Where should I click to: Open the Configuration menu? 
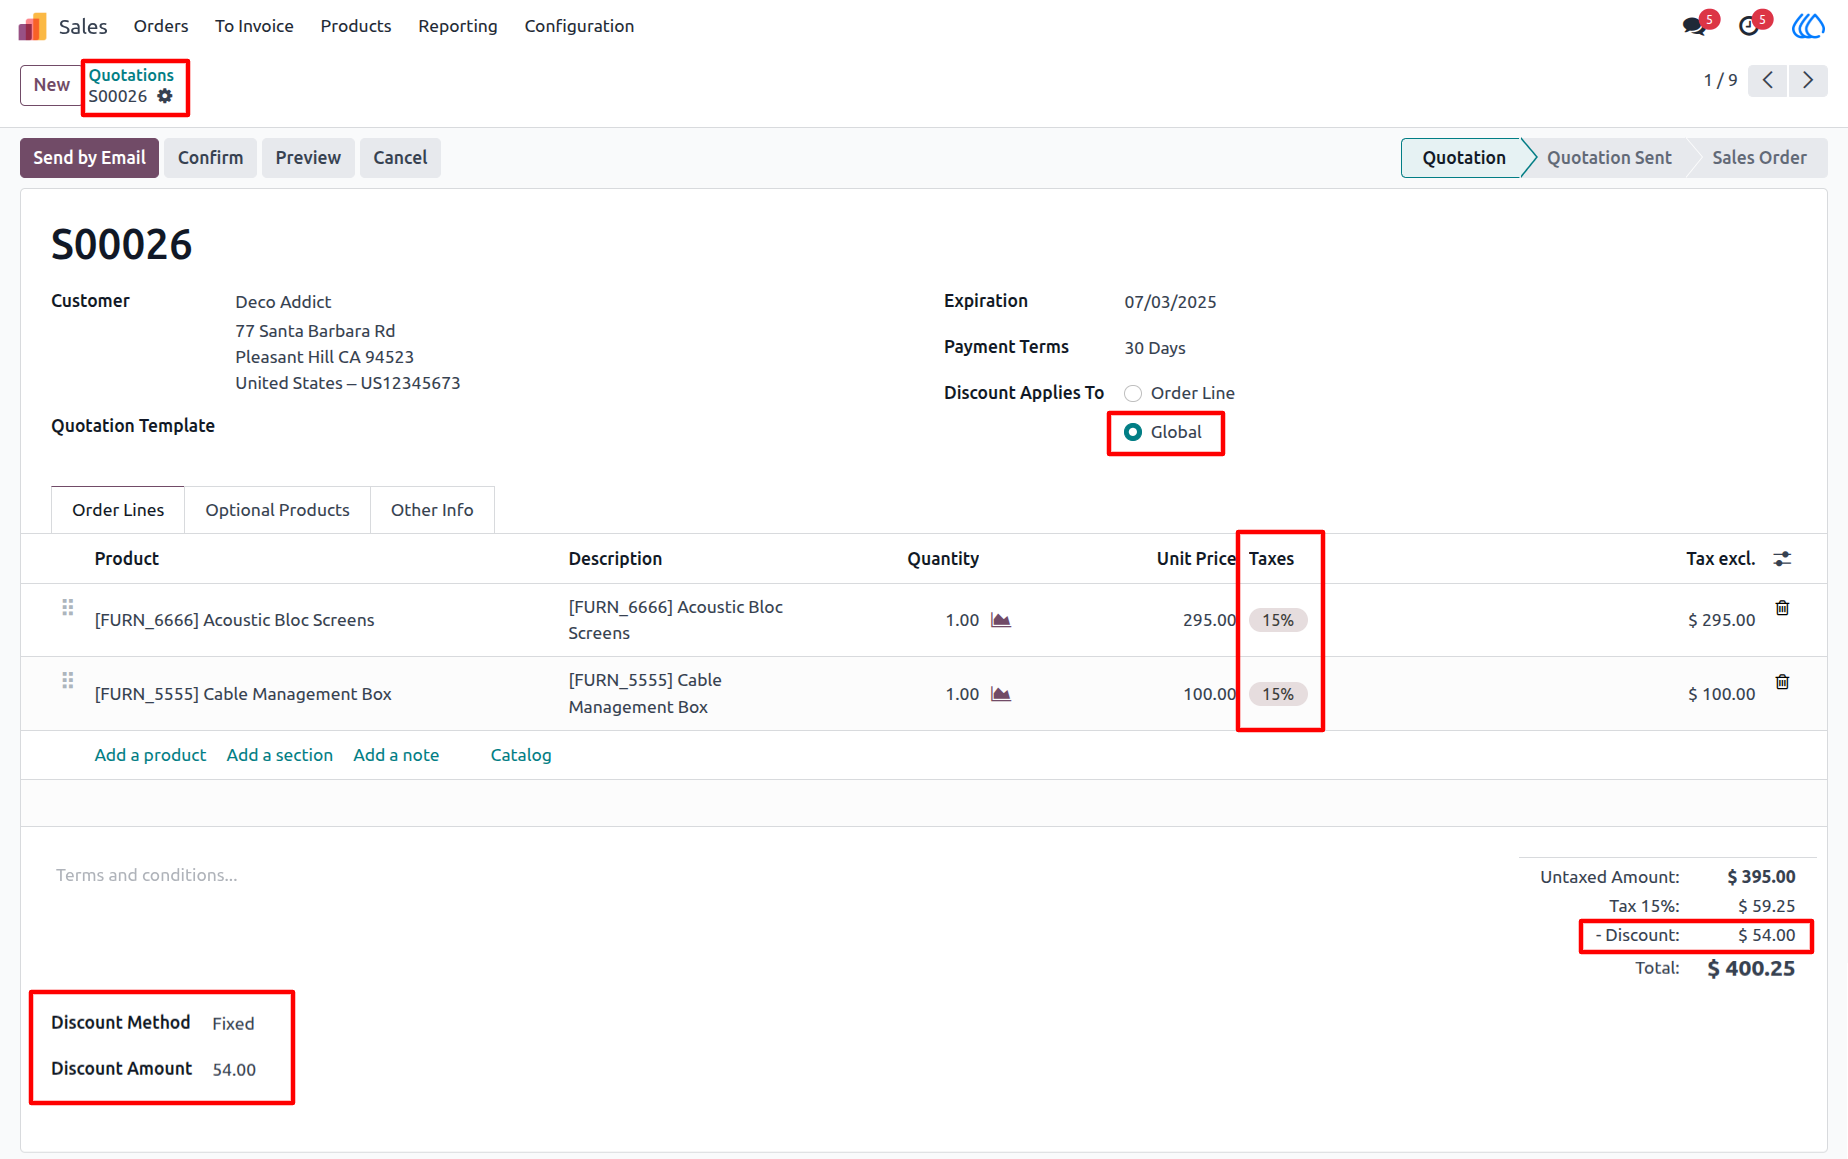[x=579, y=26]
